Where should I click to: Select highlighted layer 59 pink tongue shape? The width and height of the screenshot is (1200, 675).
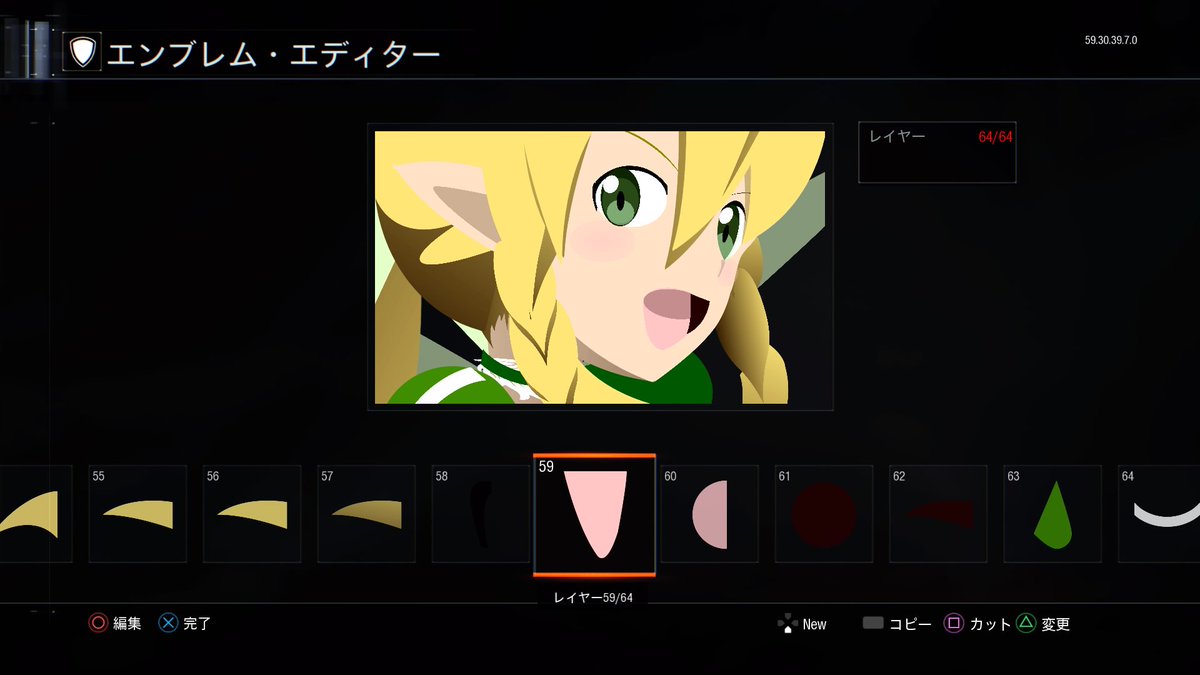click(595, 515)
